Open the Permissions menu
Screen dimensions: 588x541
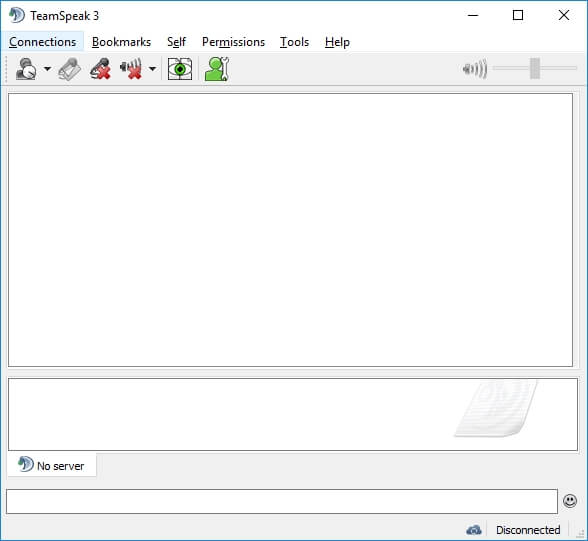click(x=233, y=42)
